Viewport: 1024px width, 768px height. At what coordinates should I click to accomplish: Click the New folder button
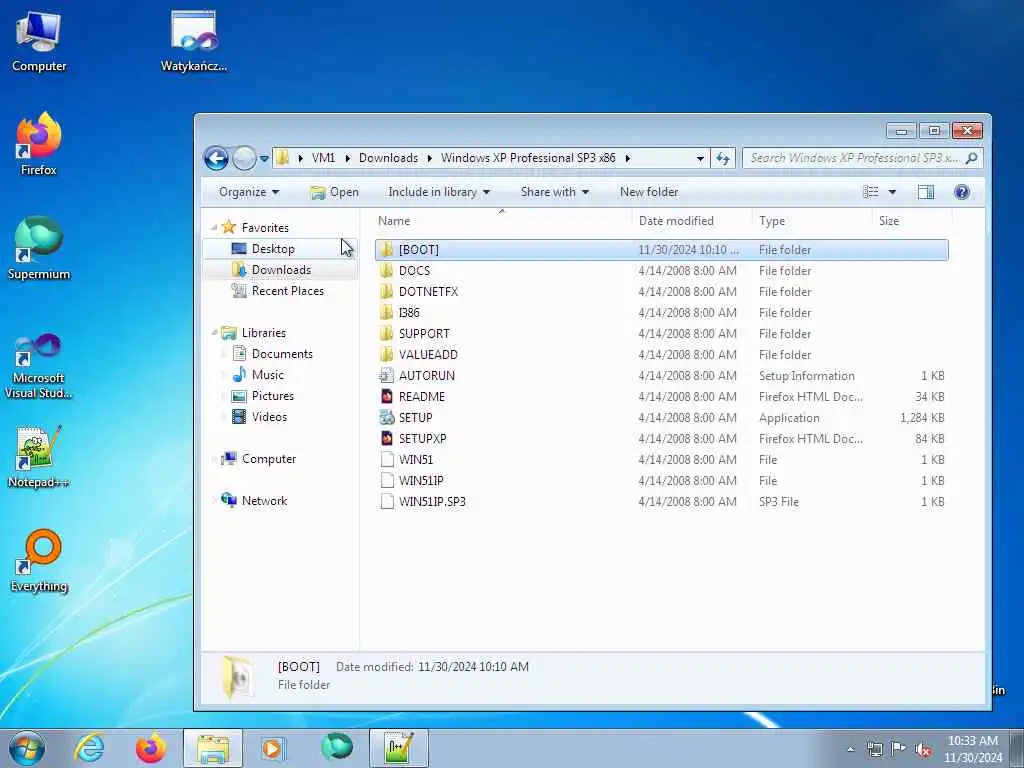click(649, 192)
